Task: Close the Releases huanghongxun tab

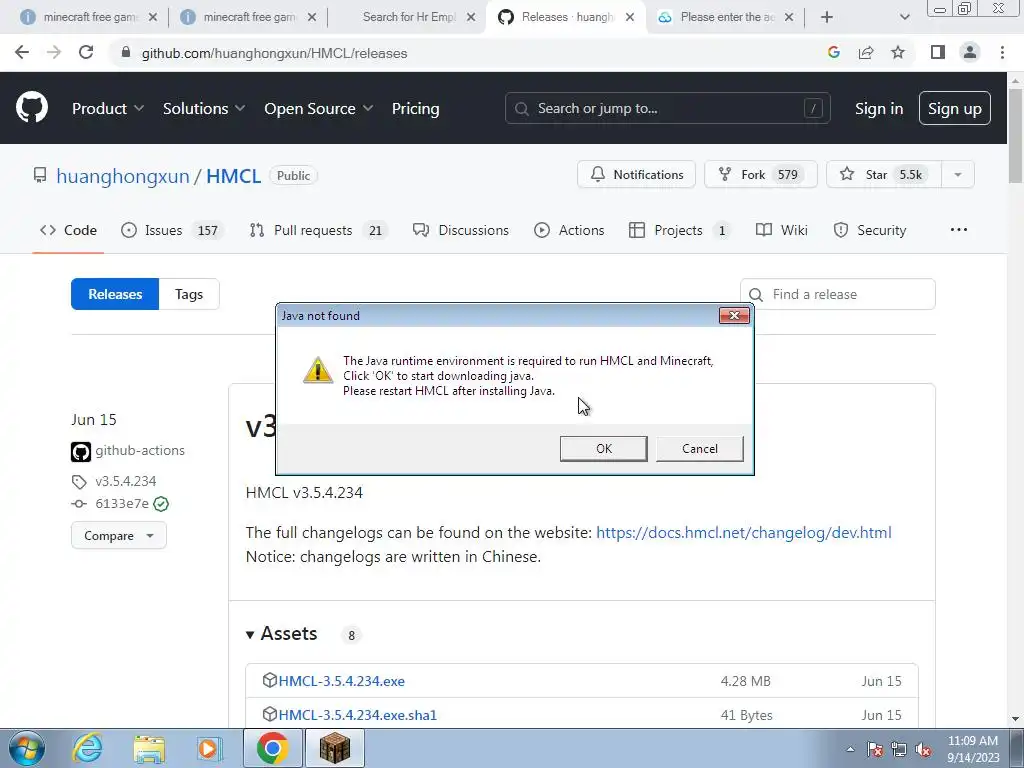Action: [630, 18]
